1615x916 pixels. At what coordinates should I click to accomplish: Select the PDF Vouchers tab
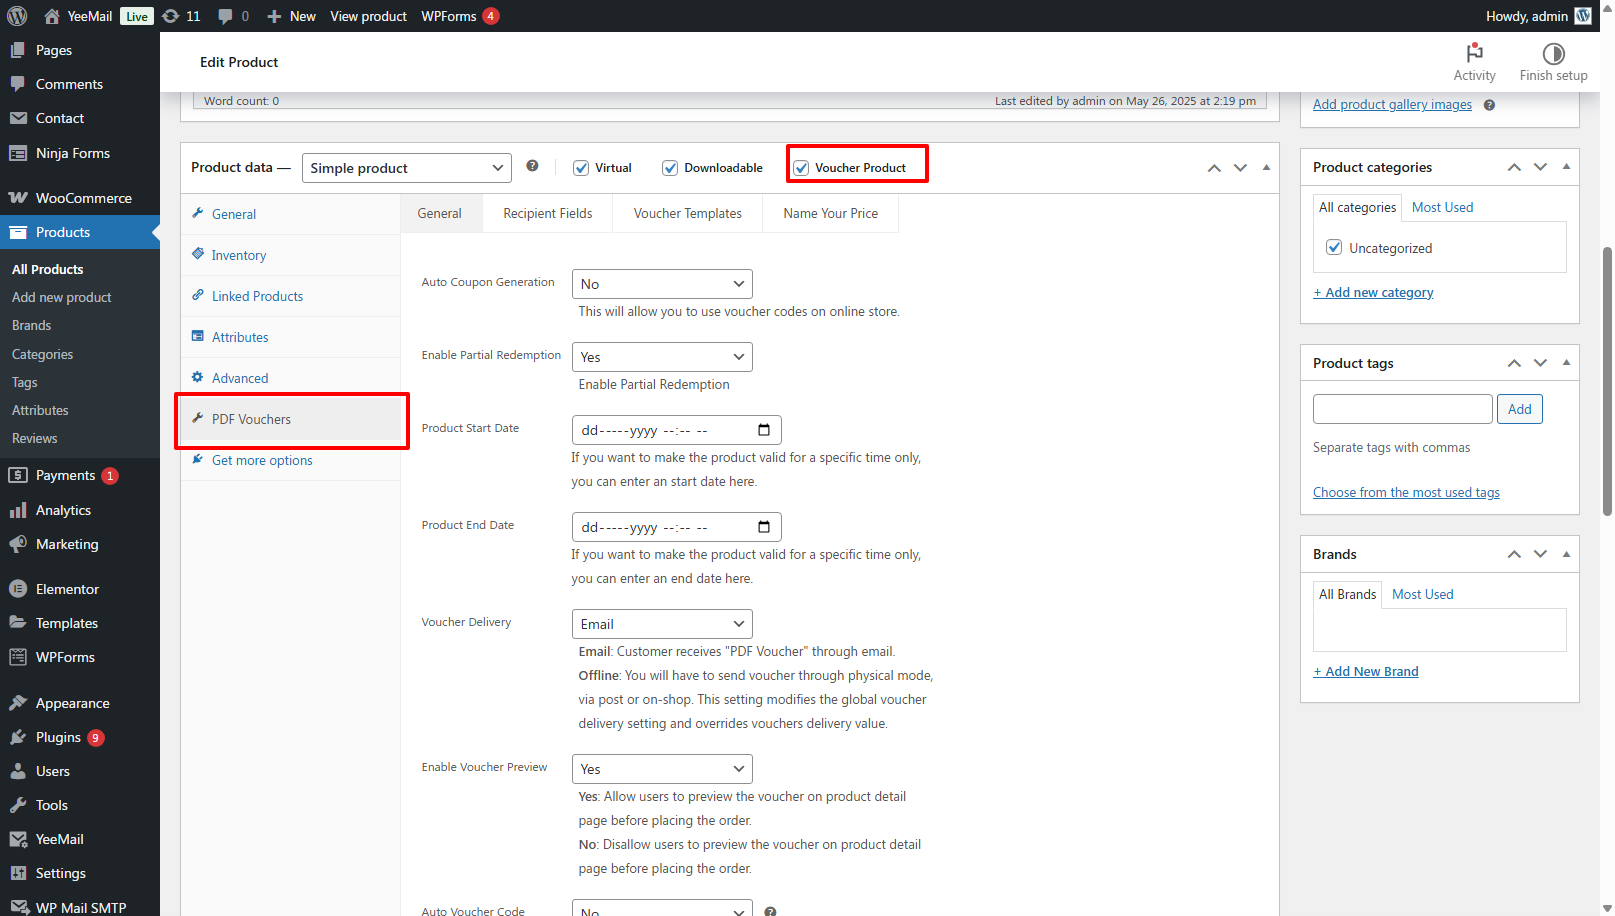[291, 419]
